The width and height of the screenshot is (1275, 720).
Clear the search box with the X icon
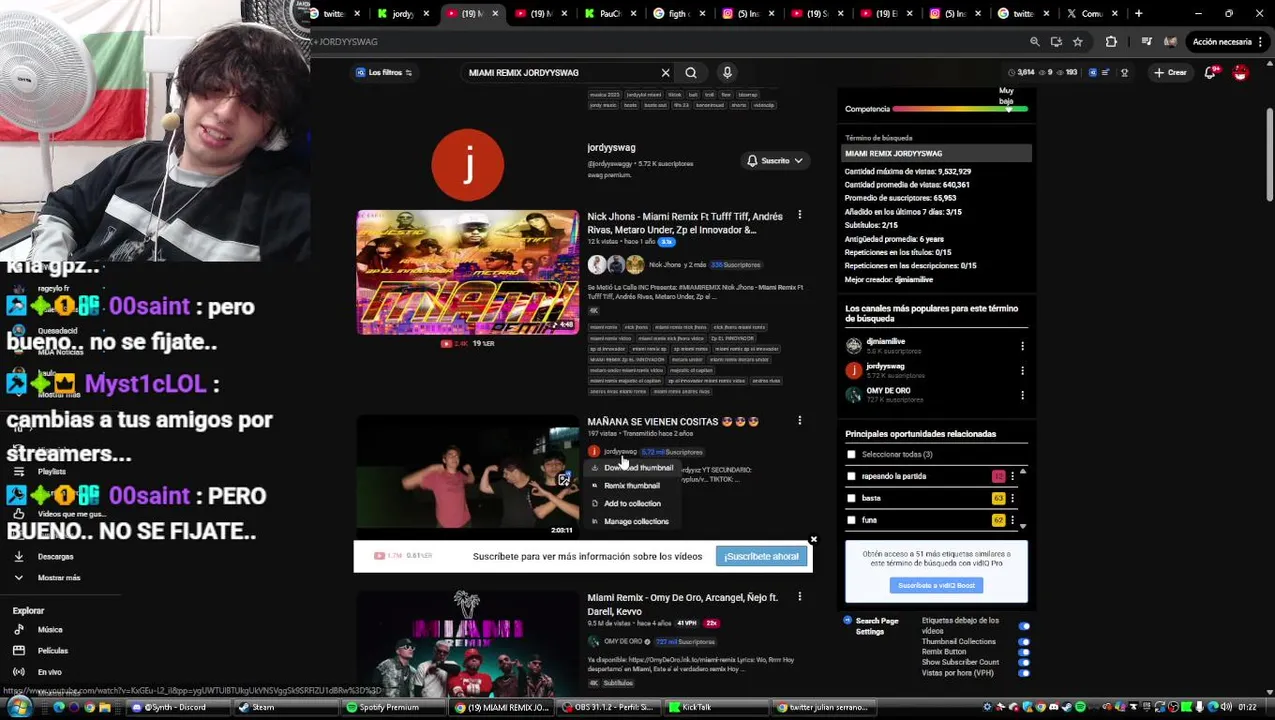[665, 73]
